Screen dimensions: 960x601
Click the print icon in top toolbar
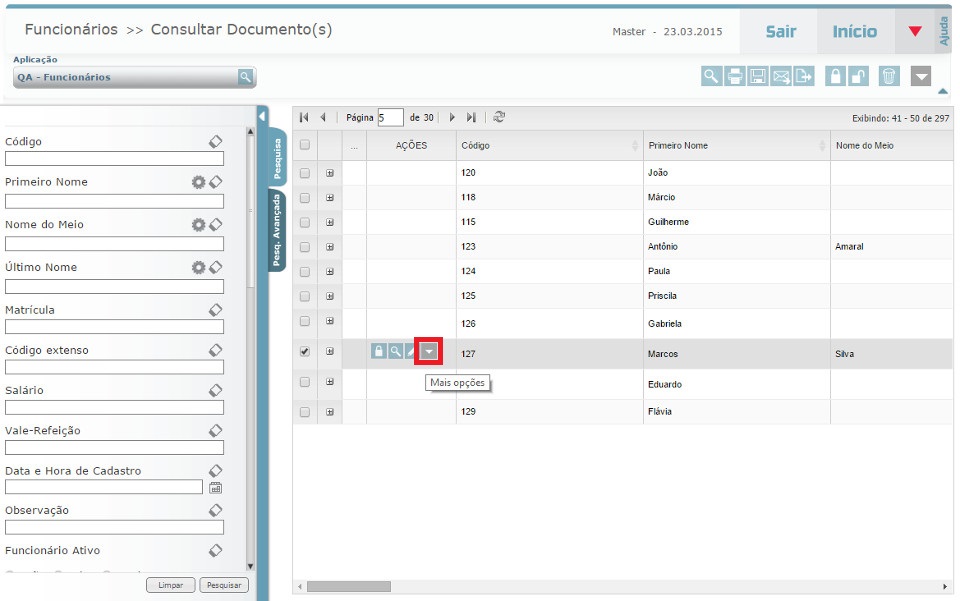[735, 76]
